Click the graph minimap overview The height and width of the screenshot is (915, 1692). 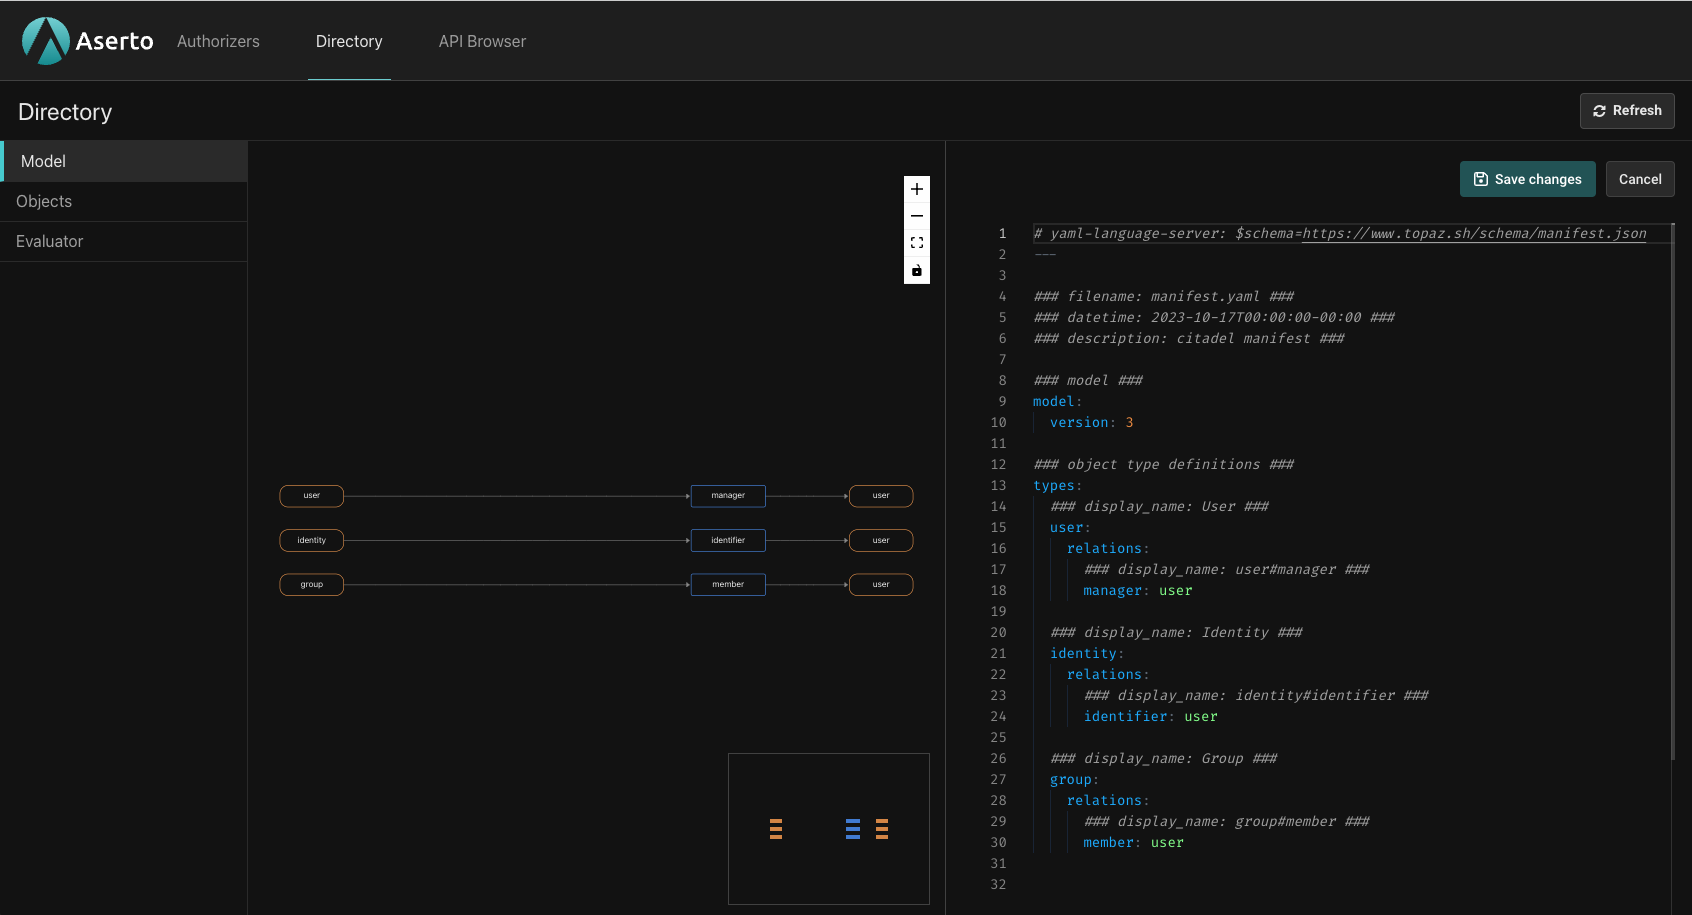pos(828,828)
